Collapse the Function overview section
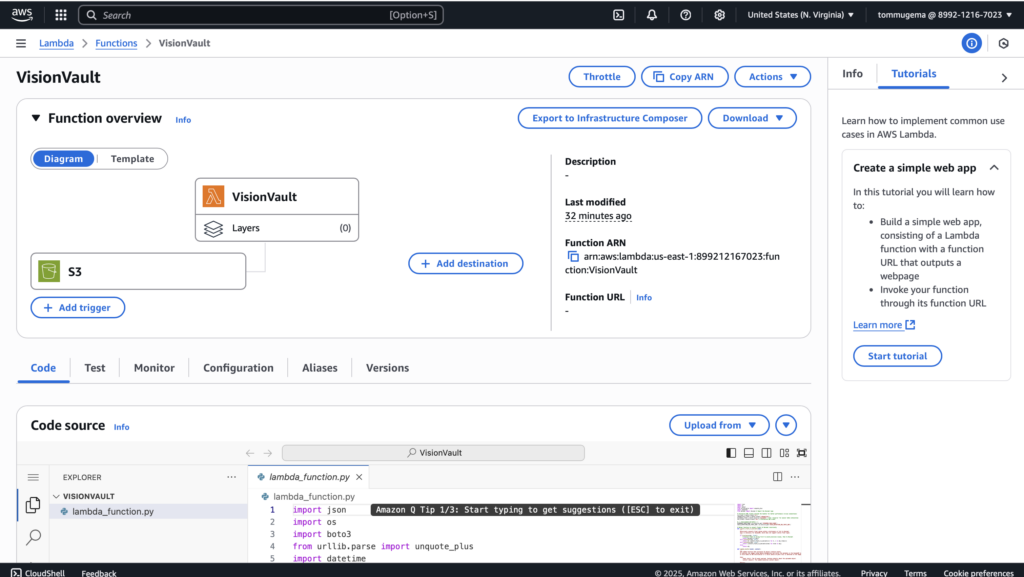Screen dimensions: 1024x577 pyautogui.click(x=36, y=119)
